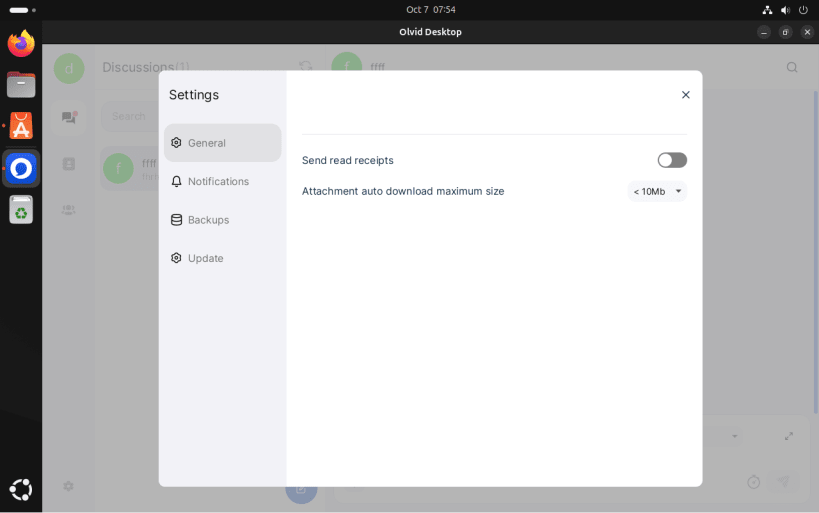Open Ubuntu App Center from dock

click(x=21, y=126)
